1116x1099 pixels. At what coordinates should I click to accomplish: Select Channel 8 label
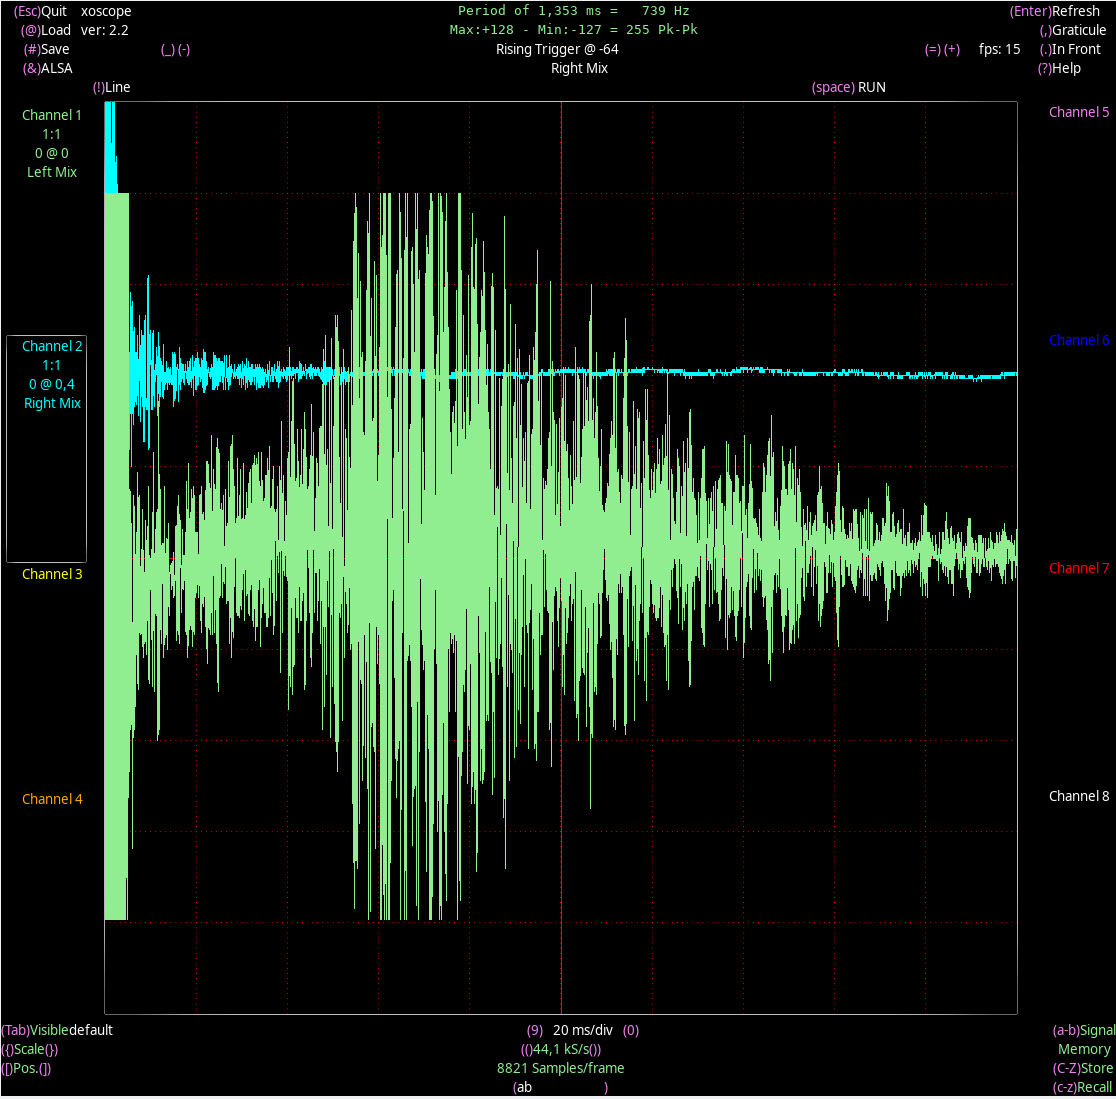point(1079,796)
